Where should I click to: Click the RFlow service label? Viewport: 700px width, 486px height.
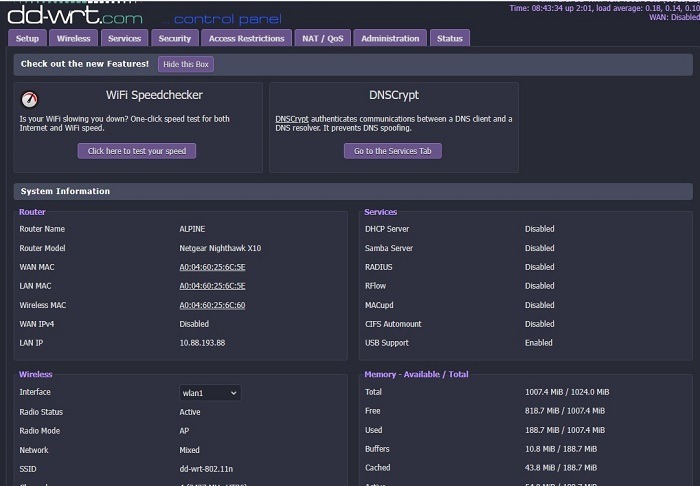[x=375, y=286]
